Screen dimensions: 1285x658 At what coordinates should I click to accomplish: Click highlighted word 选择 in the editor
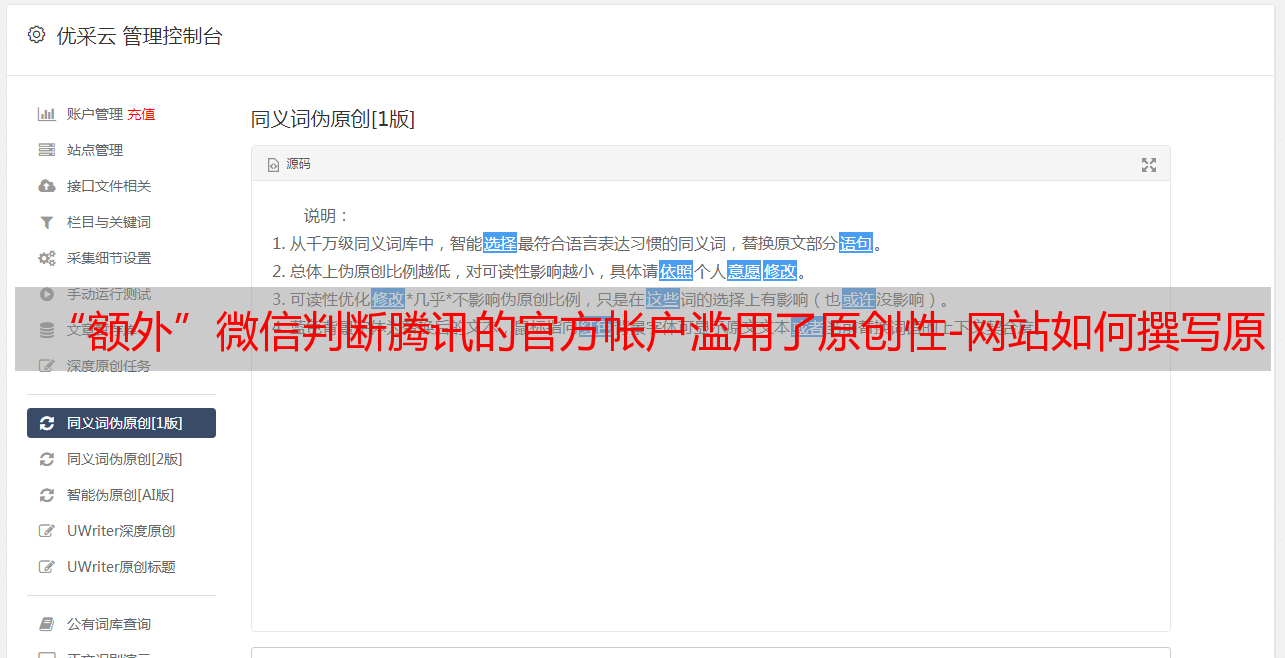coord(500,243)
